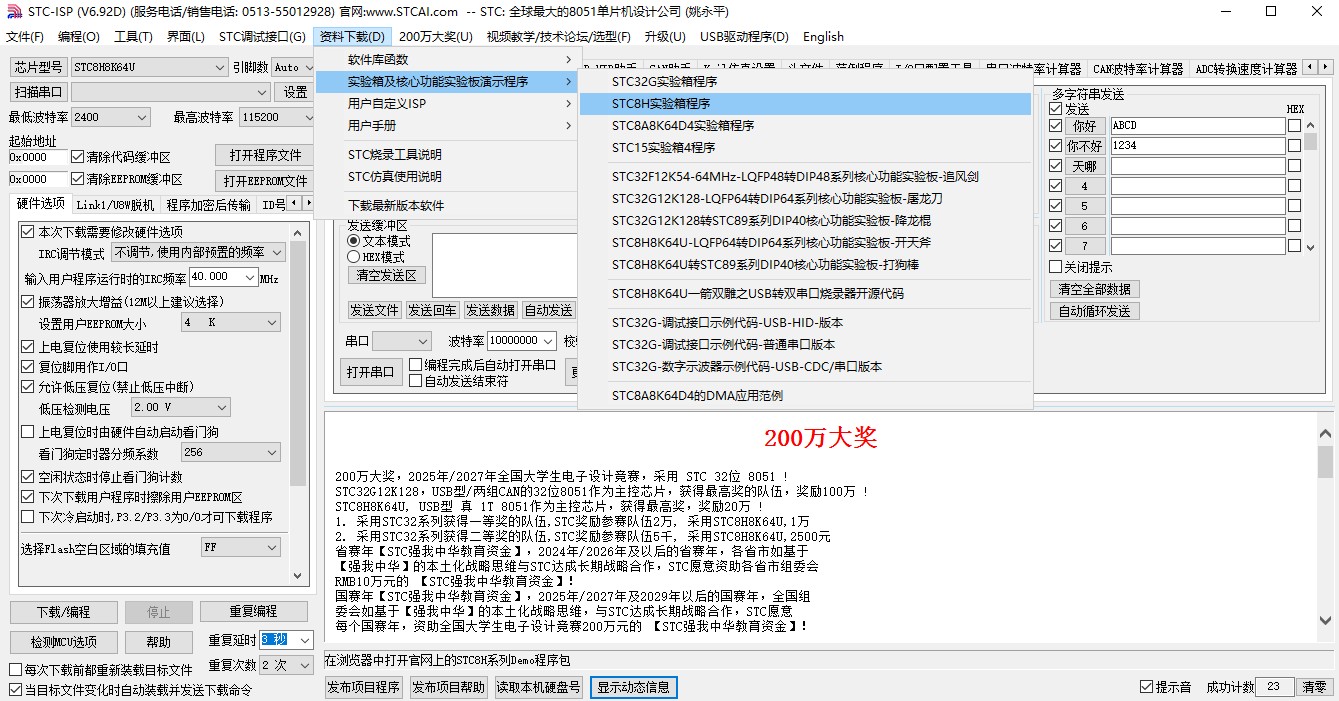Click the tab scroll right arrow beside ID号 tab

click(x=308, y=203)
